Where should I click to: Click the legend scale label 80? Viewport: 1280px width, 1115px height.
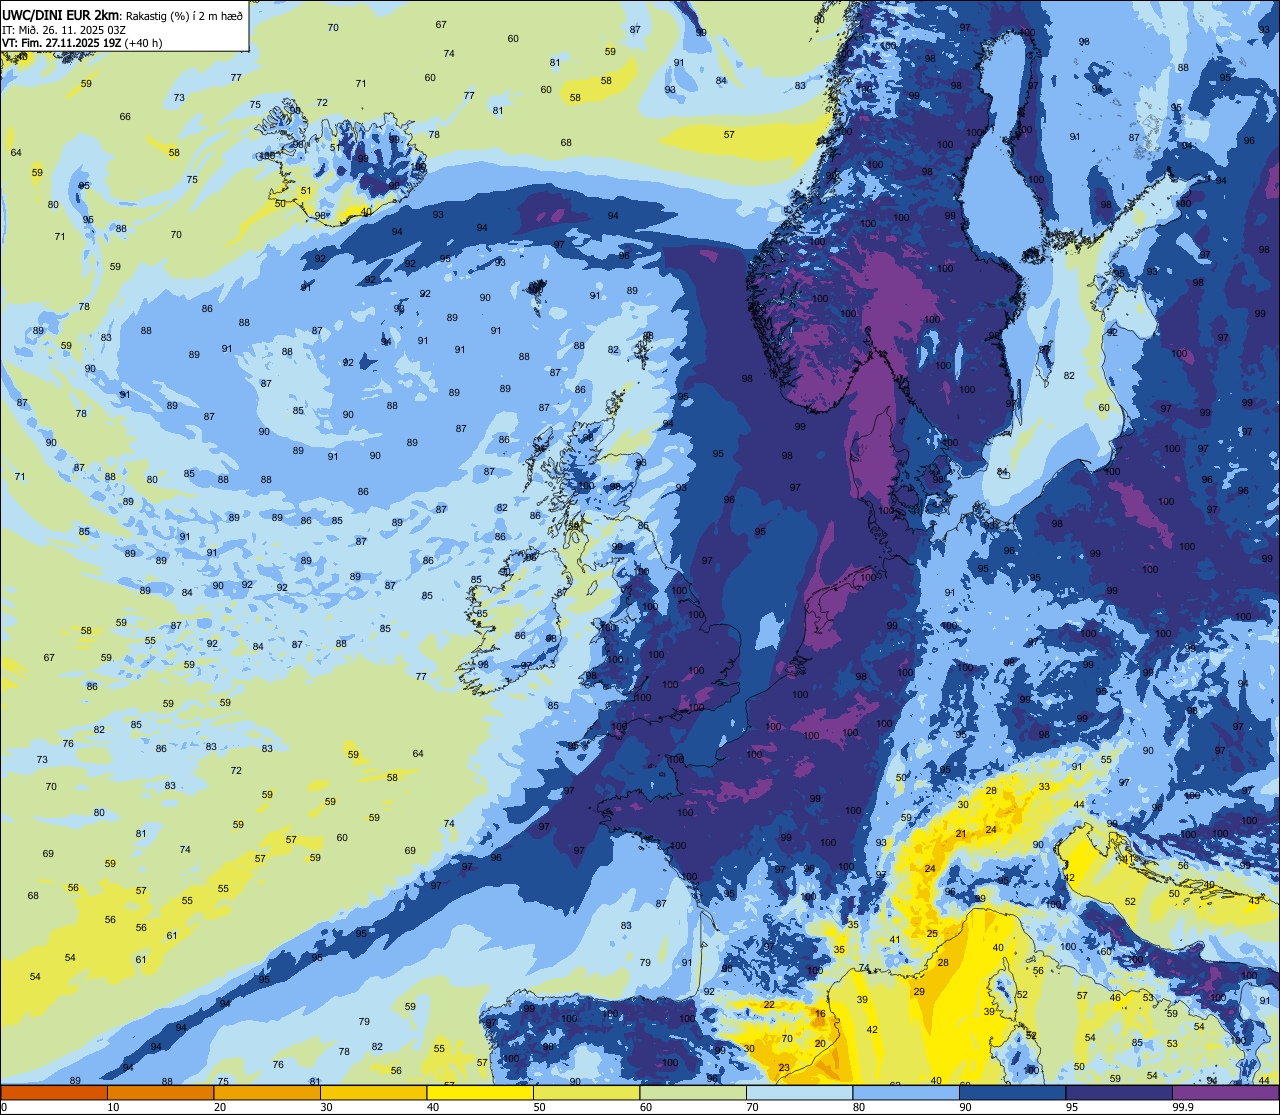click(859, 1107)
